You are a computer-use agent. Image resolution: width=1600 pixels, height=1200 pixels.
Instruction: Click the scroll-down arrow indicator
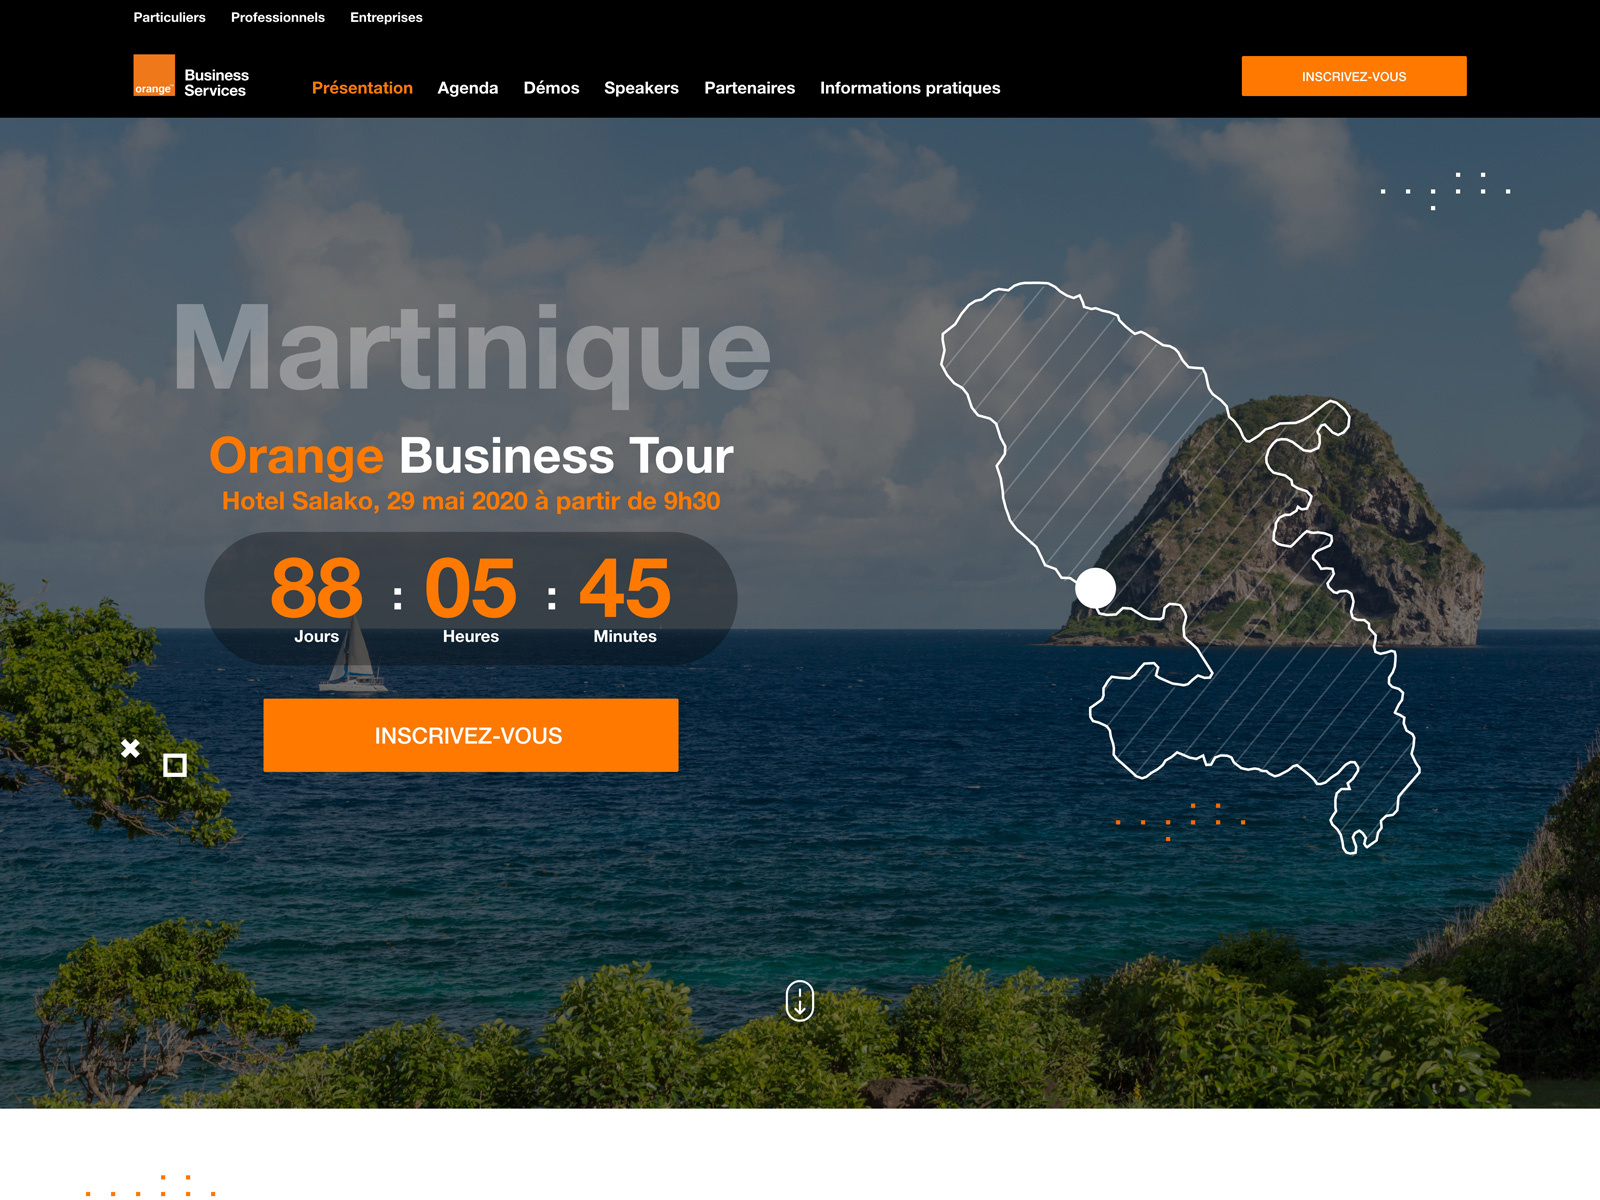(x=800, y=1000)
